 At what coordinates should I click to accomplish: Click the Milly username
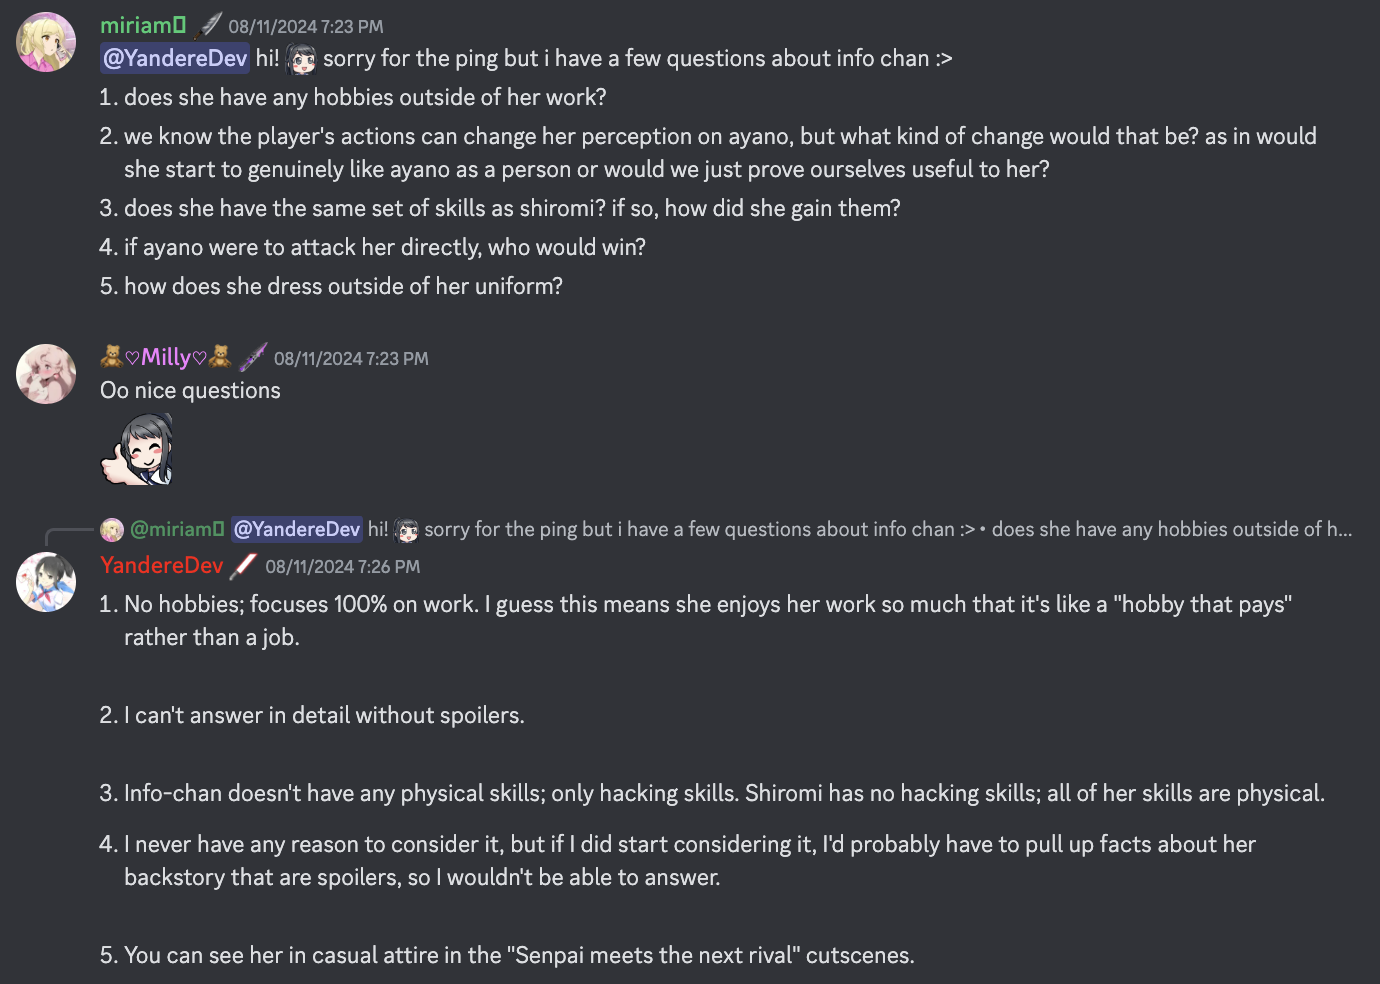point(166,358)
